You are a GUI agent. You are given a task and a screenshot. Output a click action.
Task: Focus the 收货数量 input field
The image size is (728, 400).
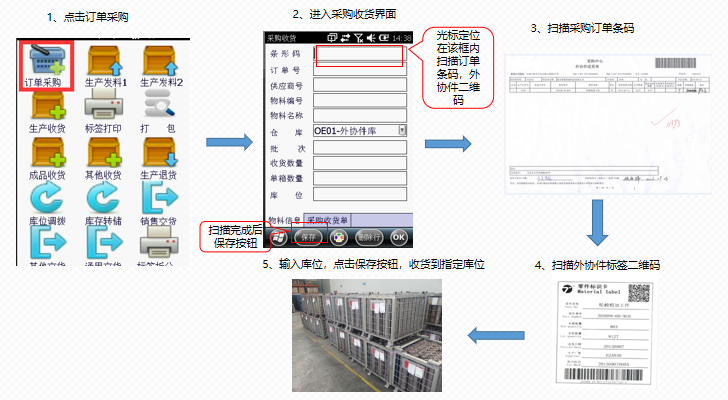360,163
